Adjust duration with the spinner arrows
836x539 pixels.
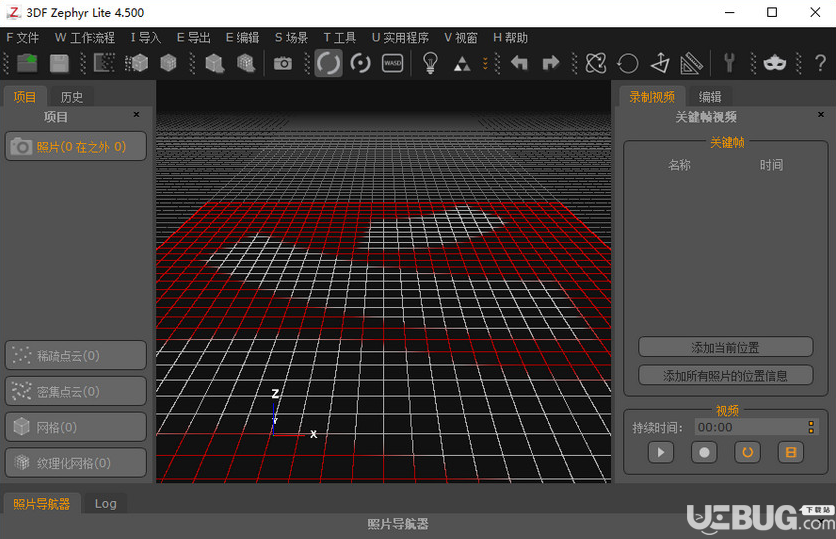click(811, 427)
